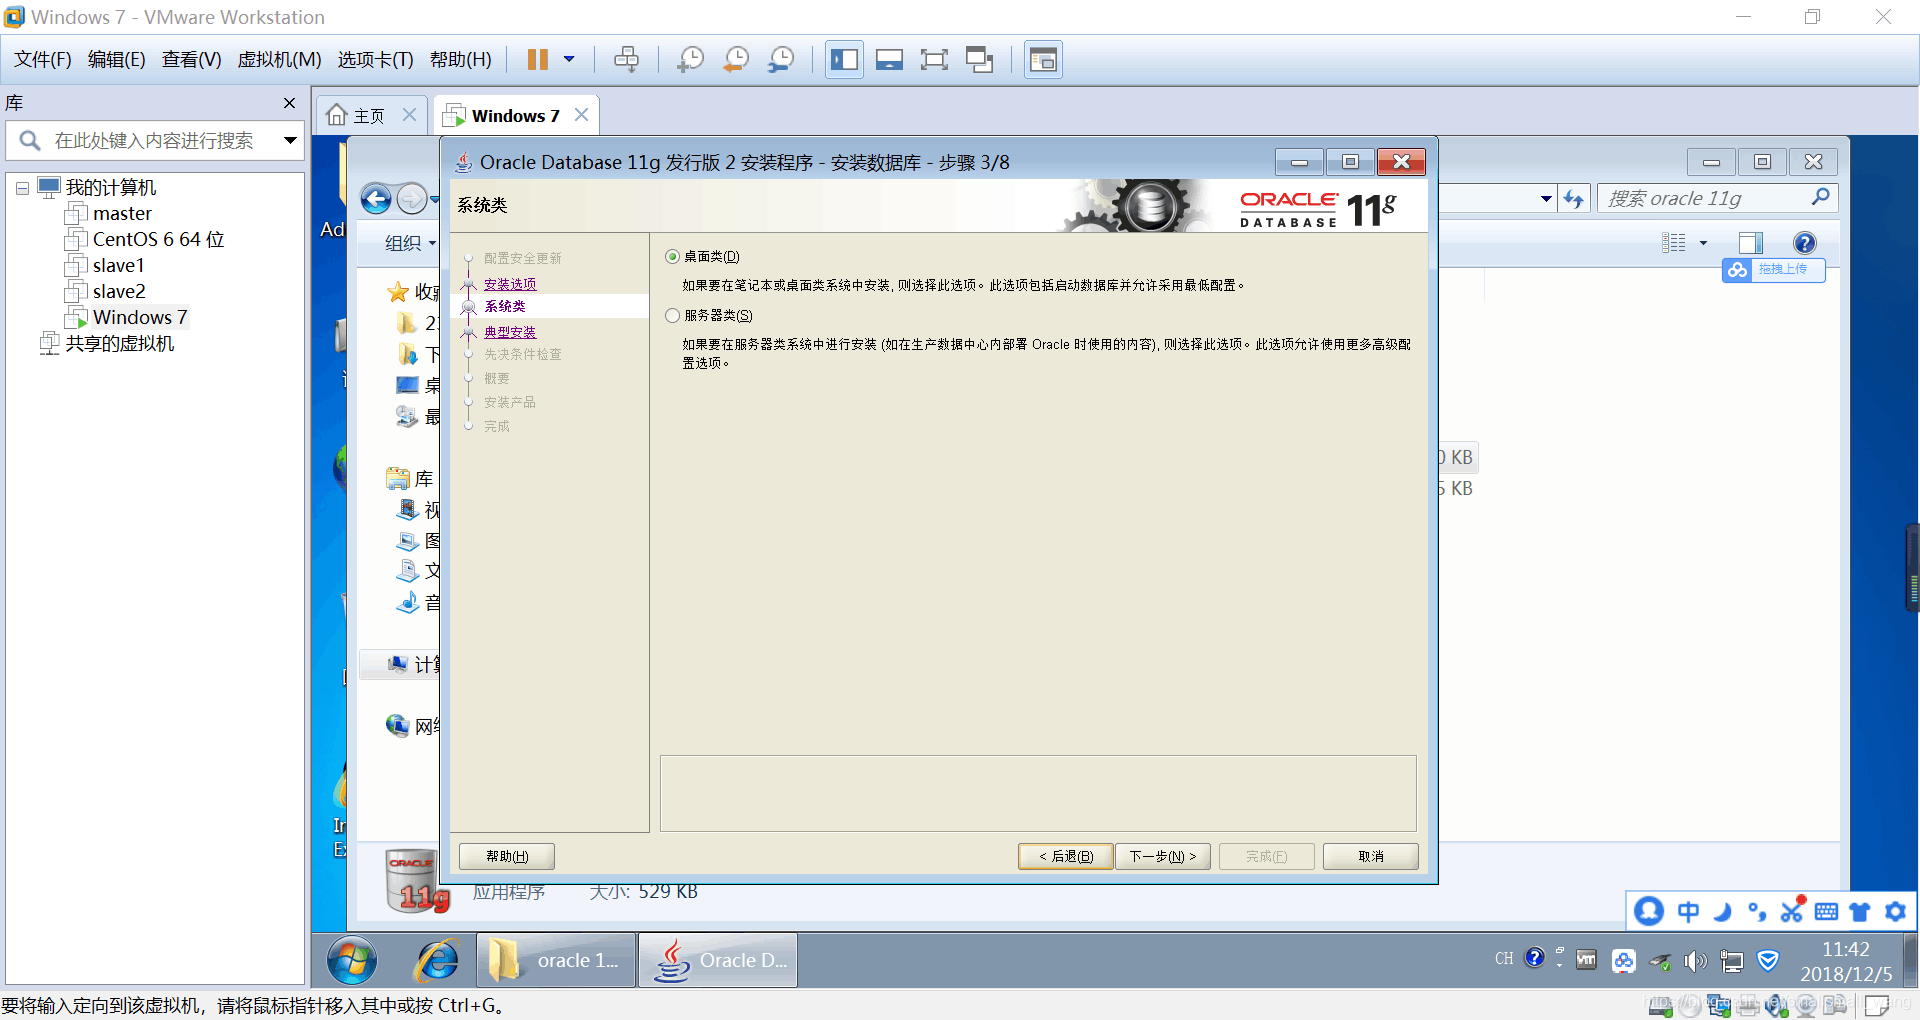This screenshot has height=1020, width=1920.
Task: Open the 选项卡(T) menu
Action: (375, 60)
